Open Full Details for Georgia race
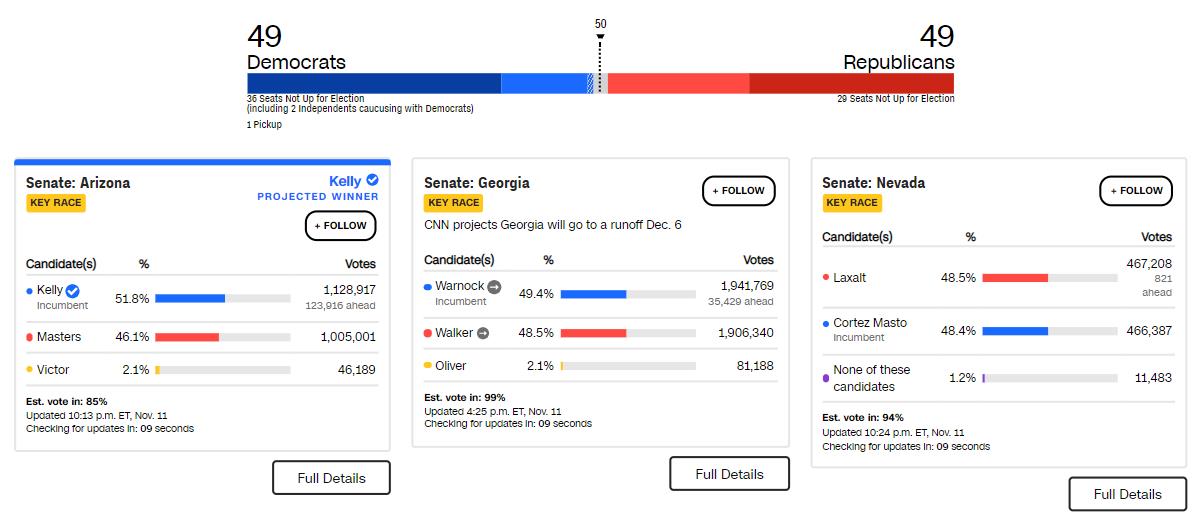Image resolution: width=1197 pixels, height=516 pixels. pos(729,474)
